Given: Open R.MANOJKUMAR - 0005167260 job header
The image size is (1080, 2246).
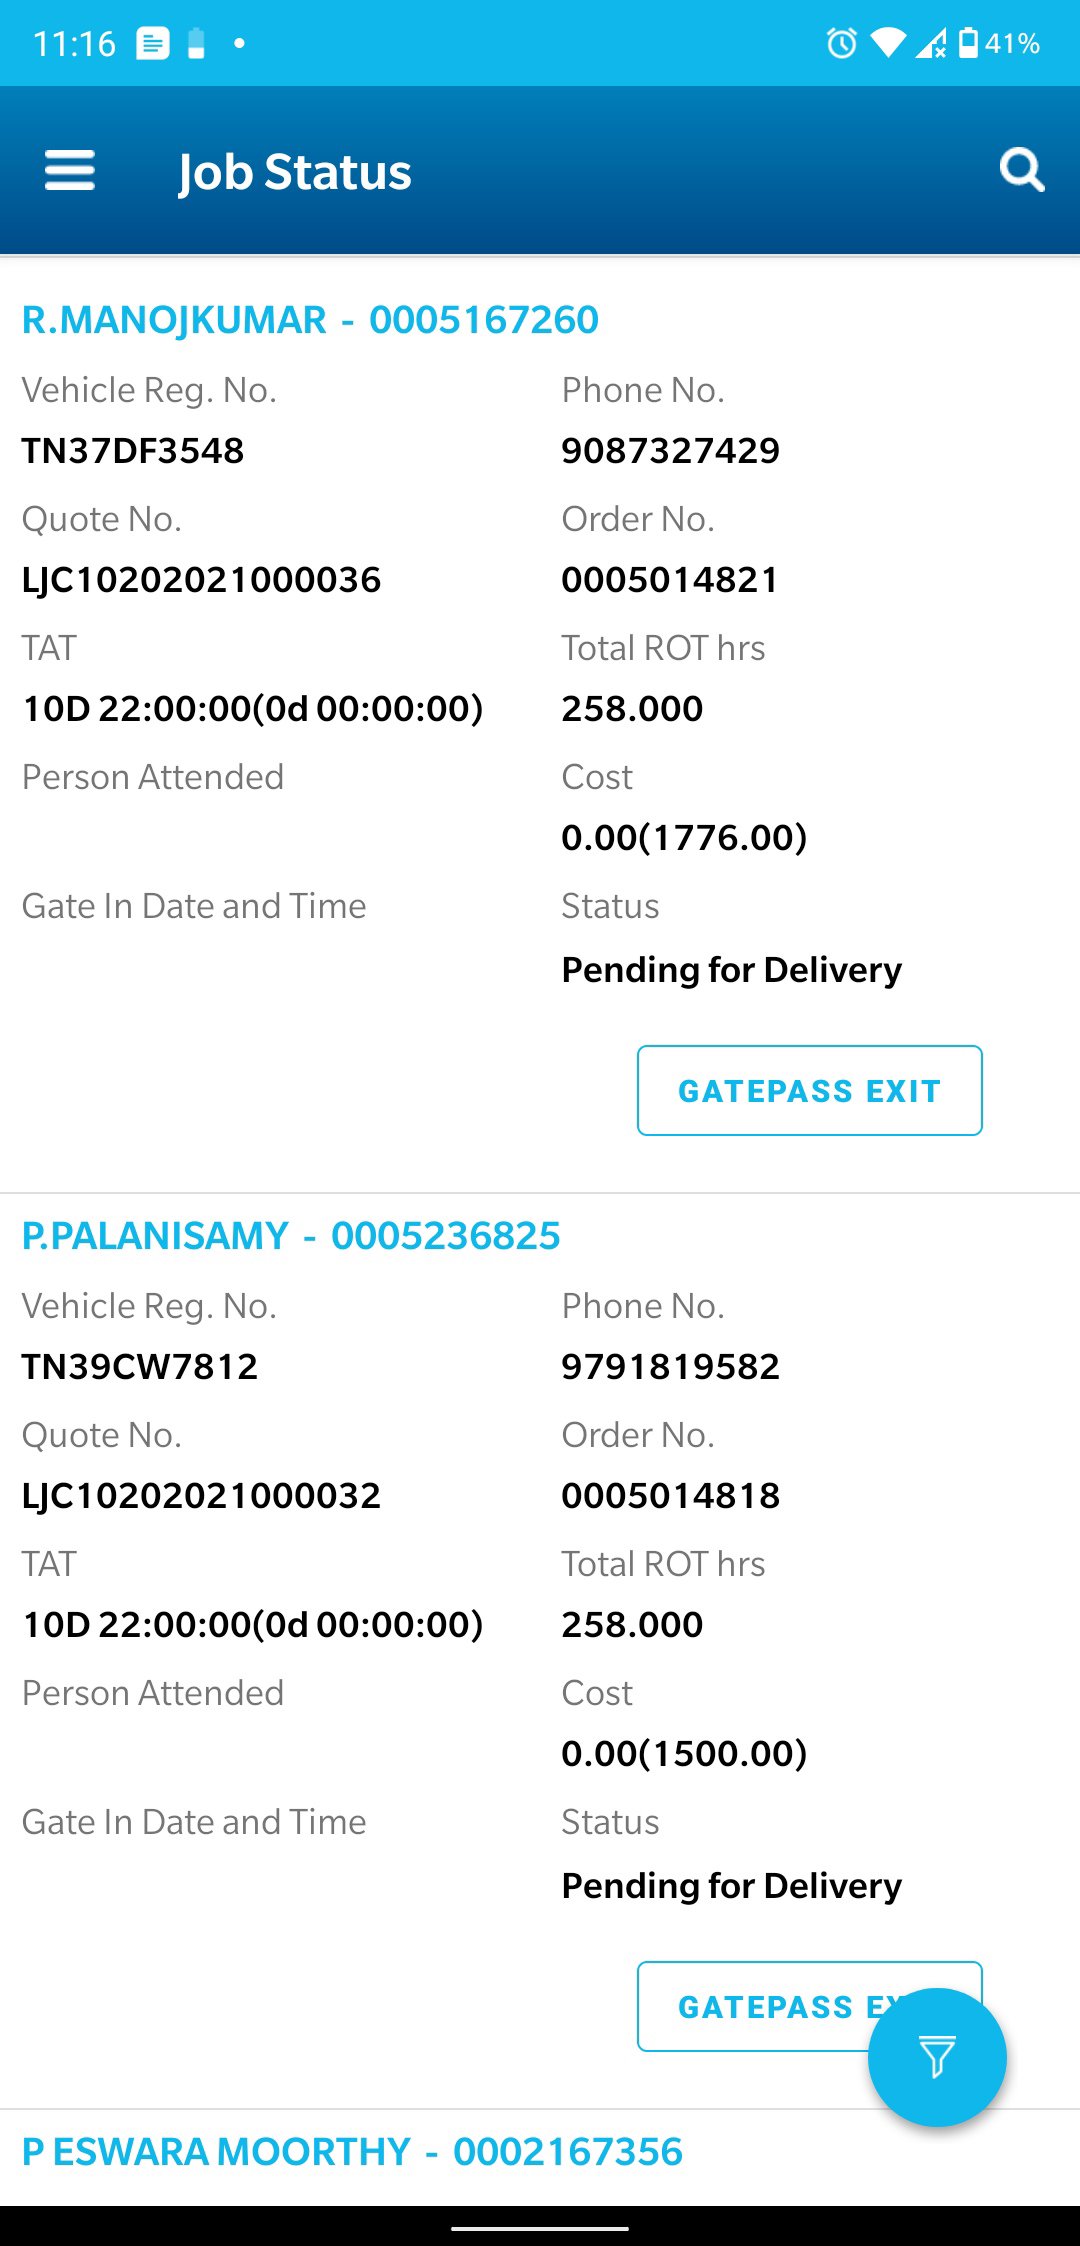Looking at the screenshot, I should (310, 320).
